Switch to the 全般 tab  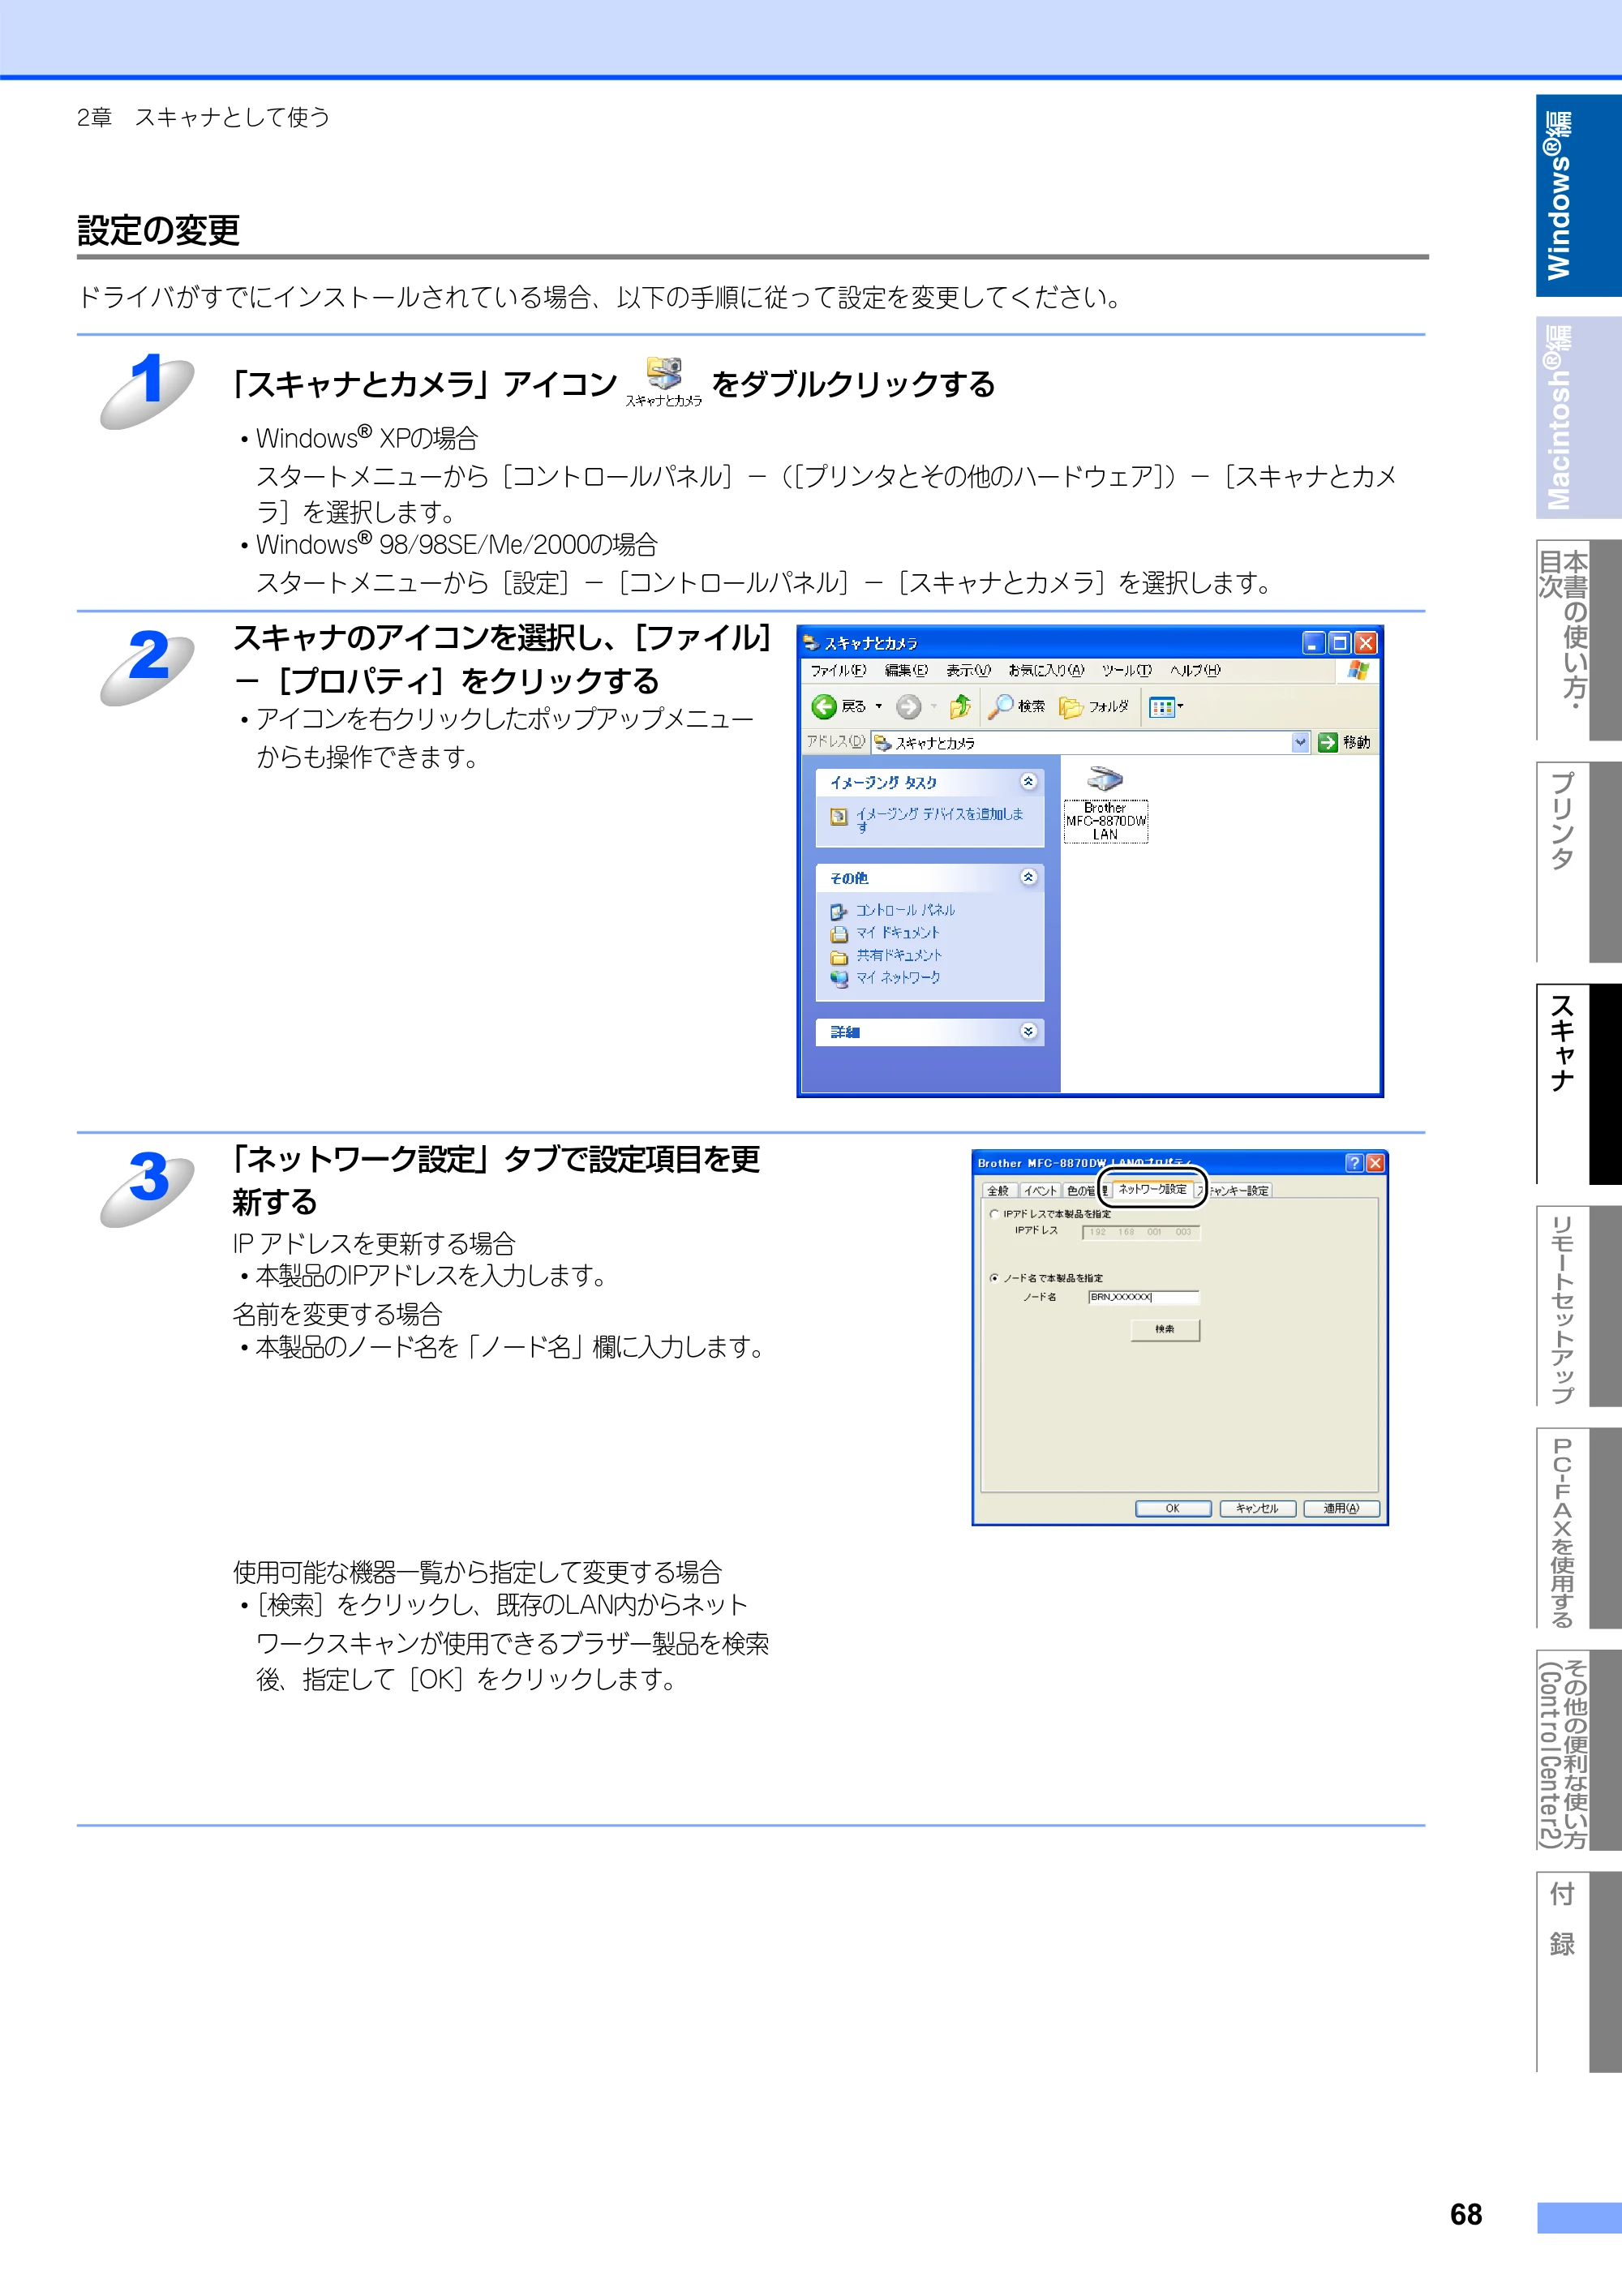[x=998, y=1190]
